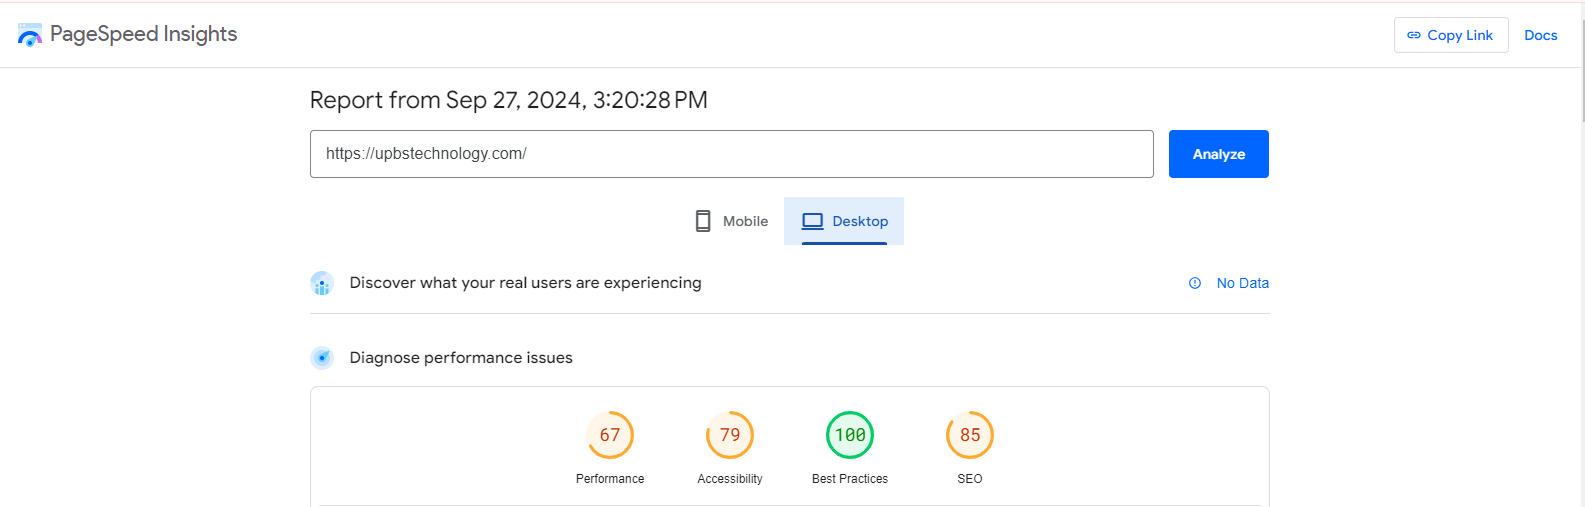
Task: Click the Analyze button
Action: (x=1218, y=154)
